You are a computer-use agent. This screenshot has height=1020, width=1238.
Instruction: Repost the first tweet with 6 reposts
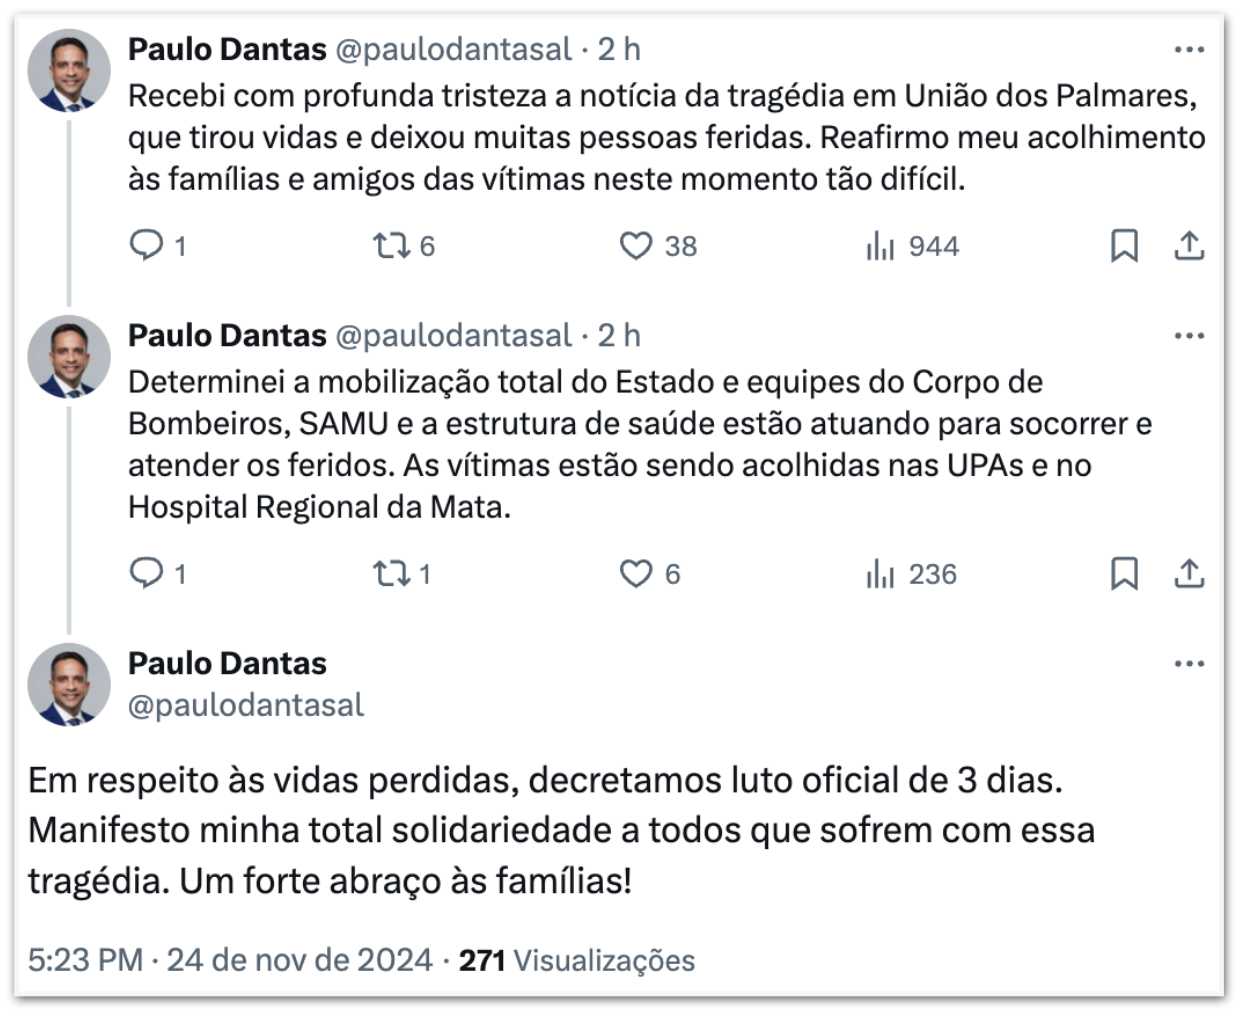click(x=388, y=245)
